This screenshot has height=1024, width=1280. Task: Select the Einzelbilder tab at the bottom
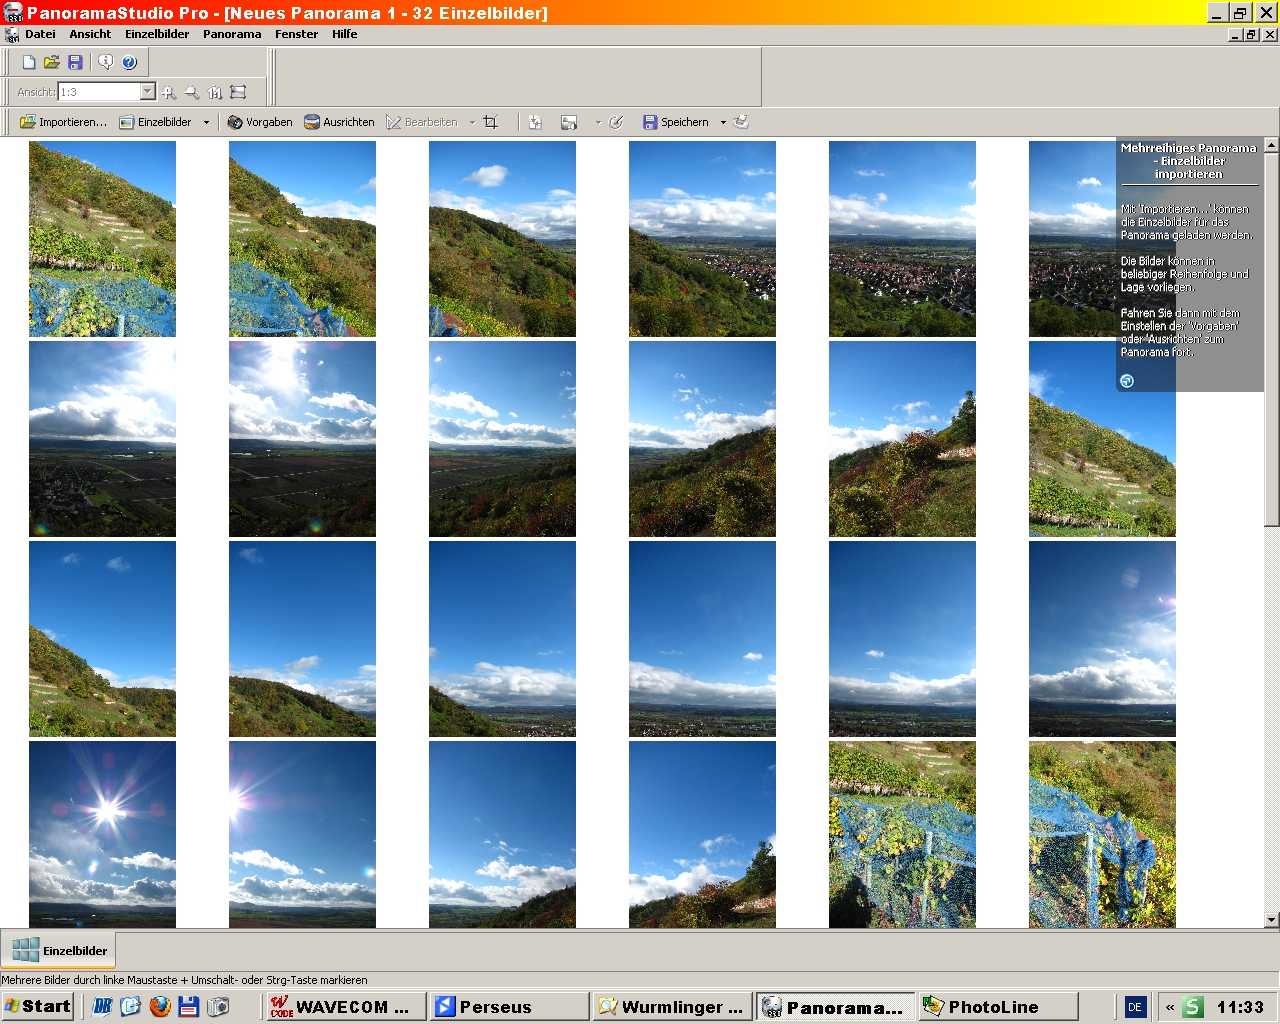(60, 950)
